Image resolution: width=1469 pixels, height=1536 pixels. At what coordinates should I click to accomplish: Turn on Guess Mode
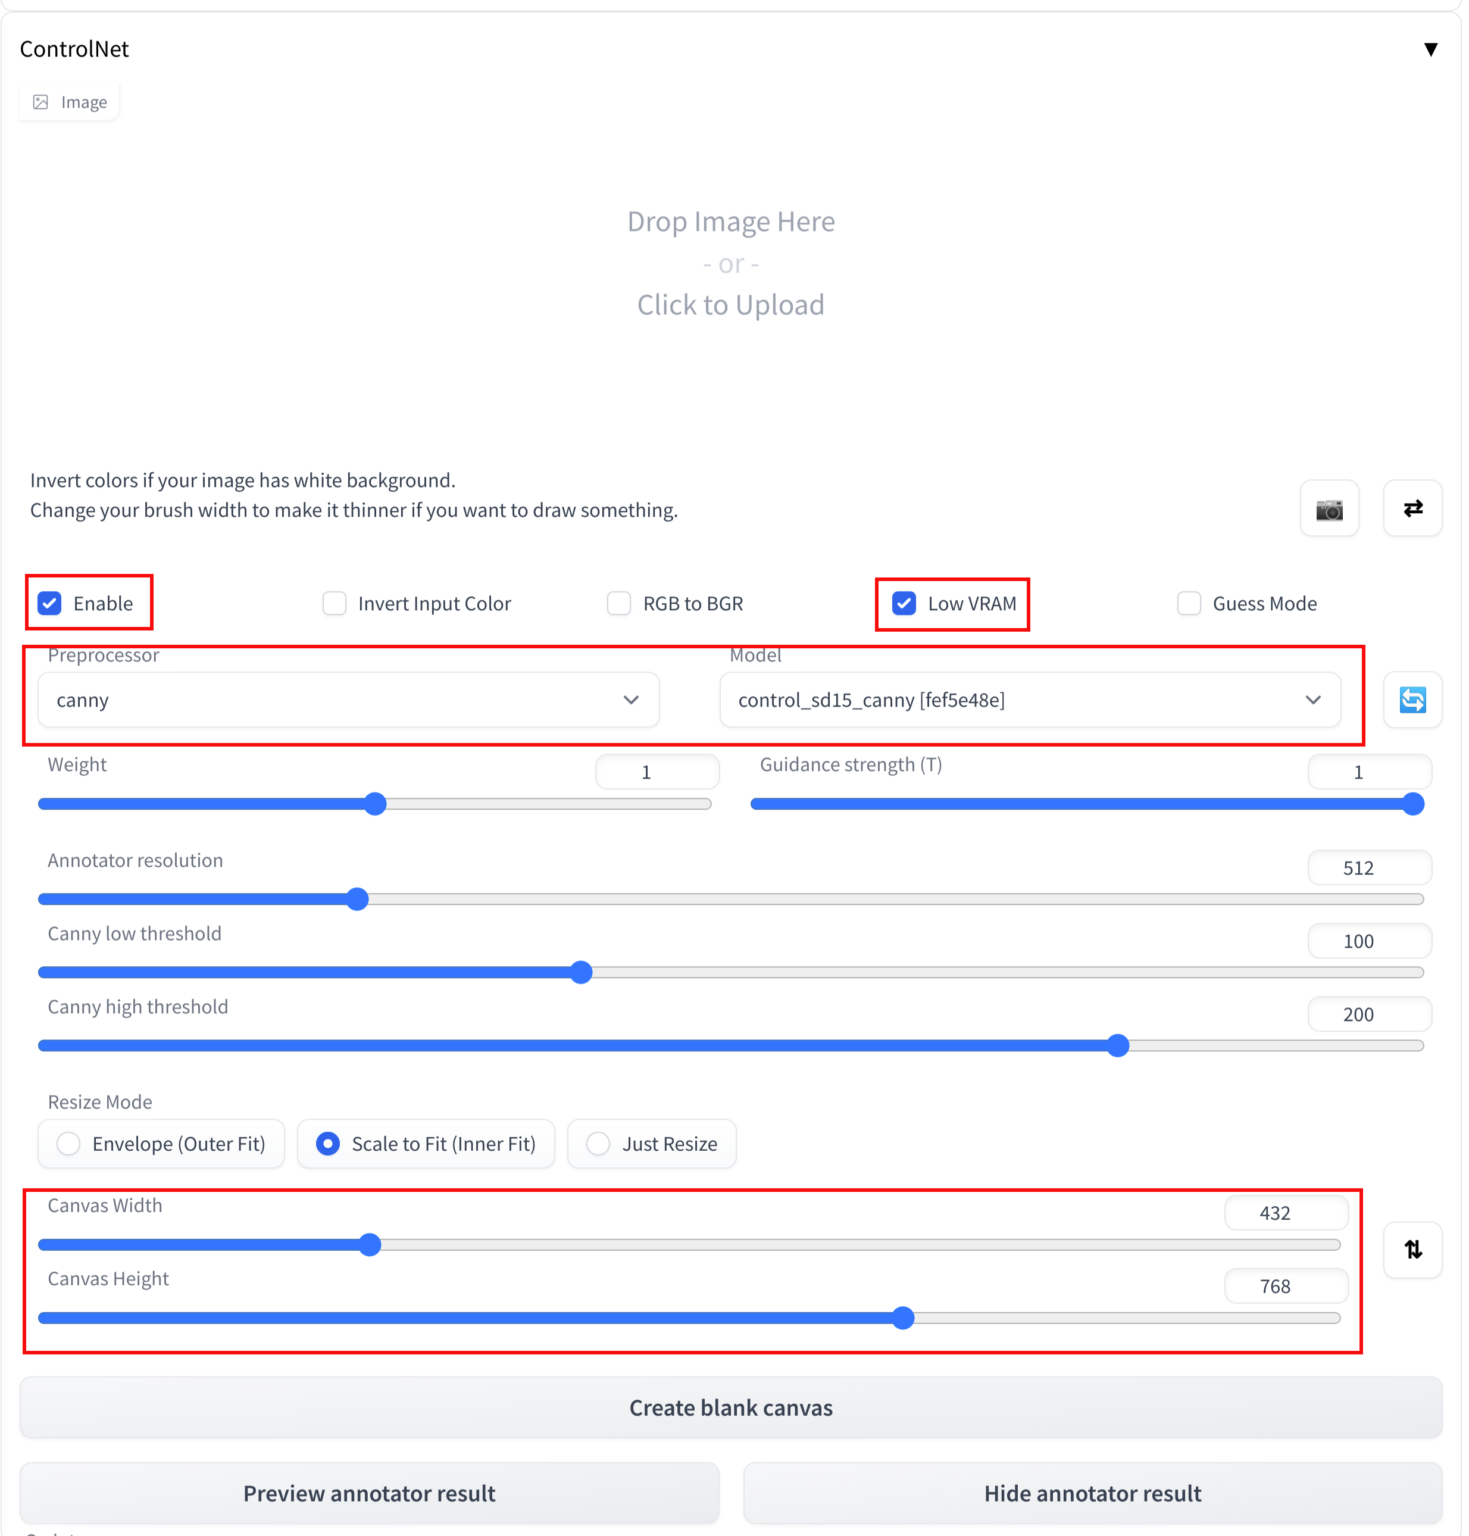click(x=1188, y=603)
